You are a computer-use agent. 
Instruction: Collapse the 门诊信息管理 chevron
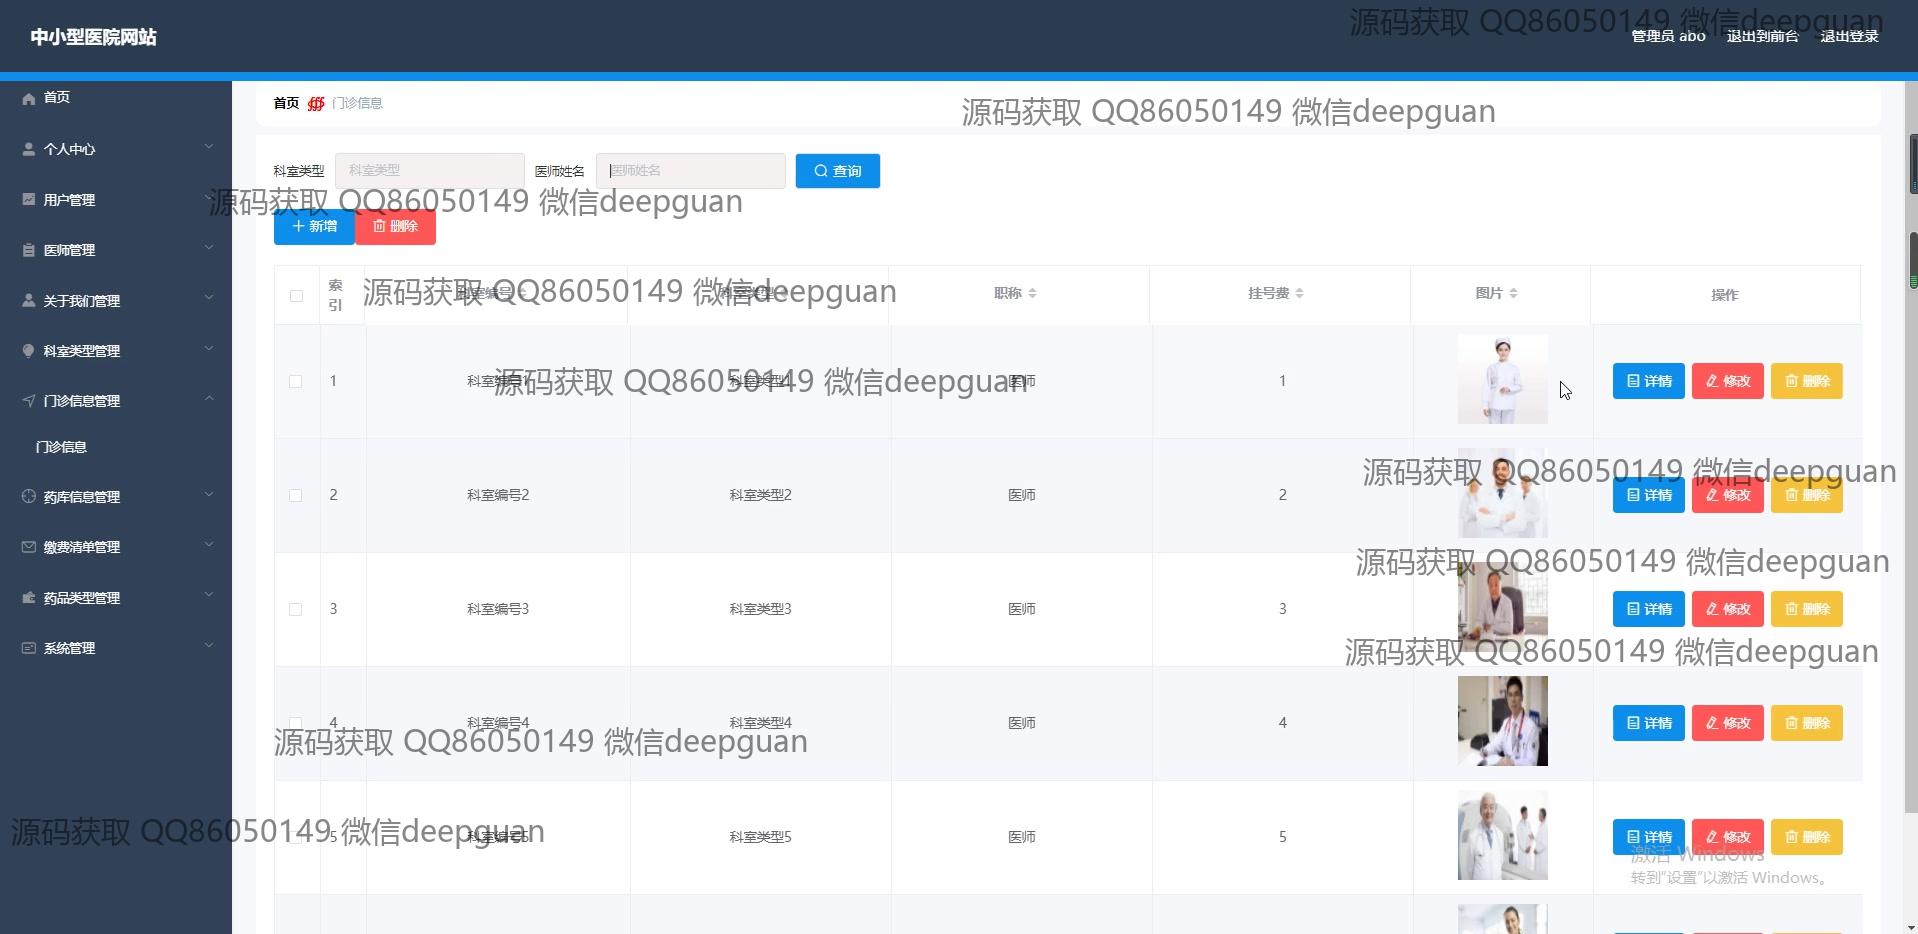point(209,398)
